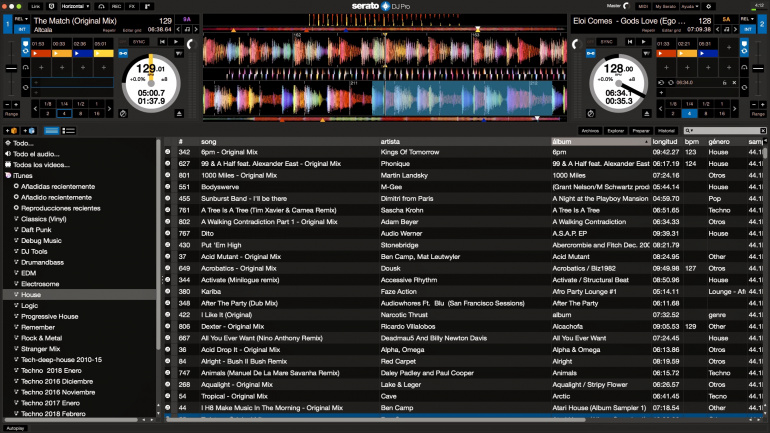Trigger the orange cue point at 00:33 on deck 1
Screen dimensions: 770x433
coord(62,54)
